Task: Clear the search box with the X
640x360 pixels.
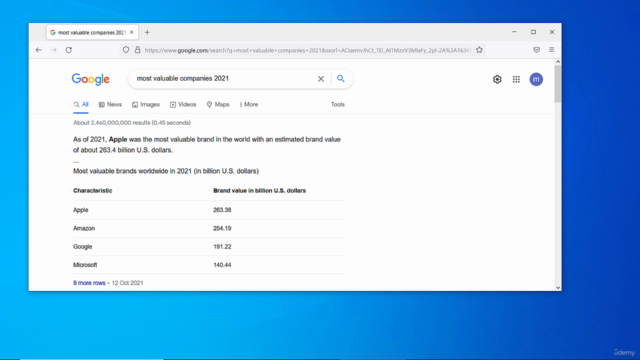Action: [x=321, y=79]
